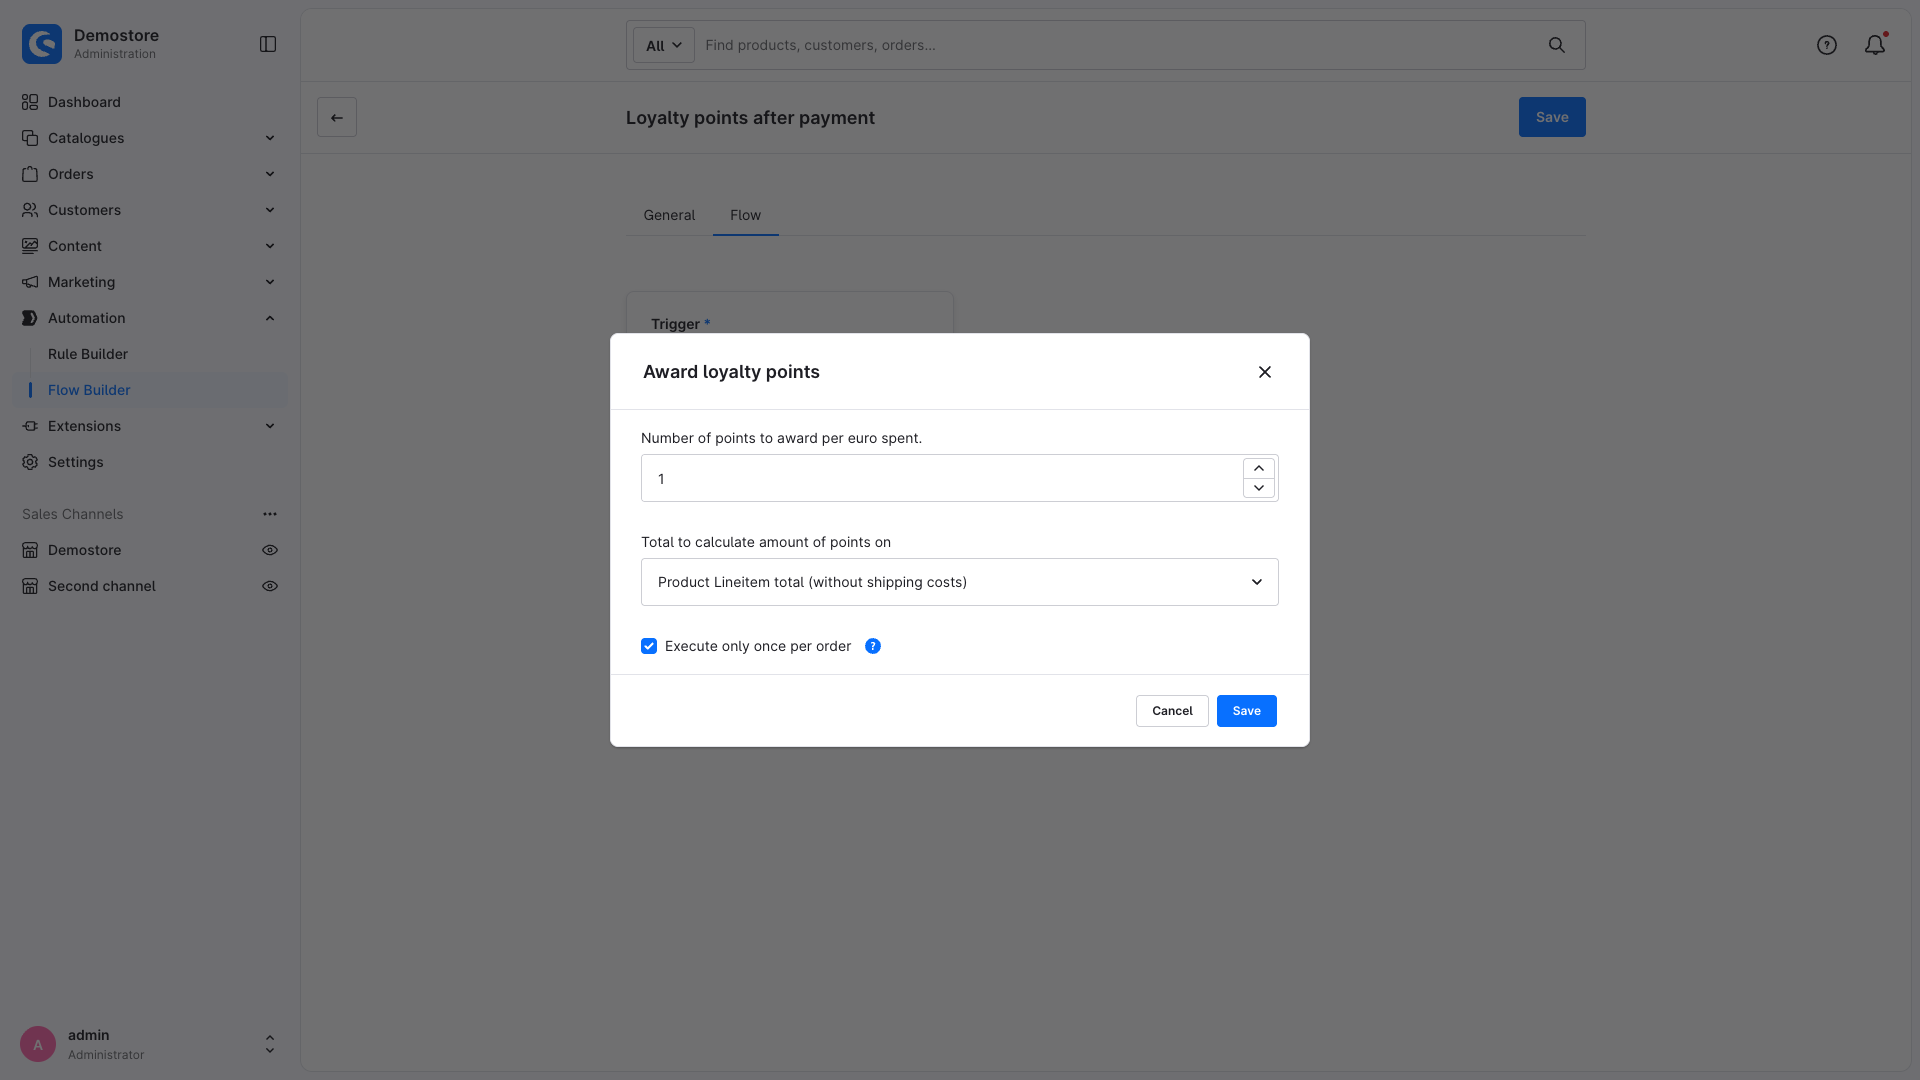Click the Shopware logo icon

click(42, 44)
